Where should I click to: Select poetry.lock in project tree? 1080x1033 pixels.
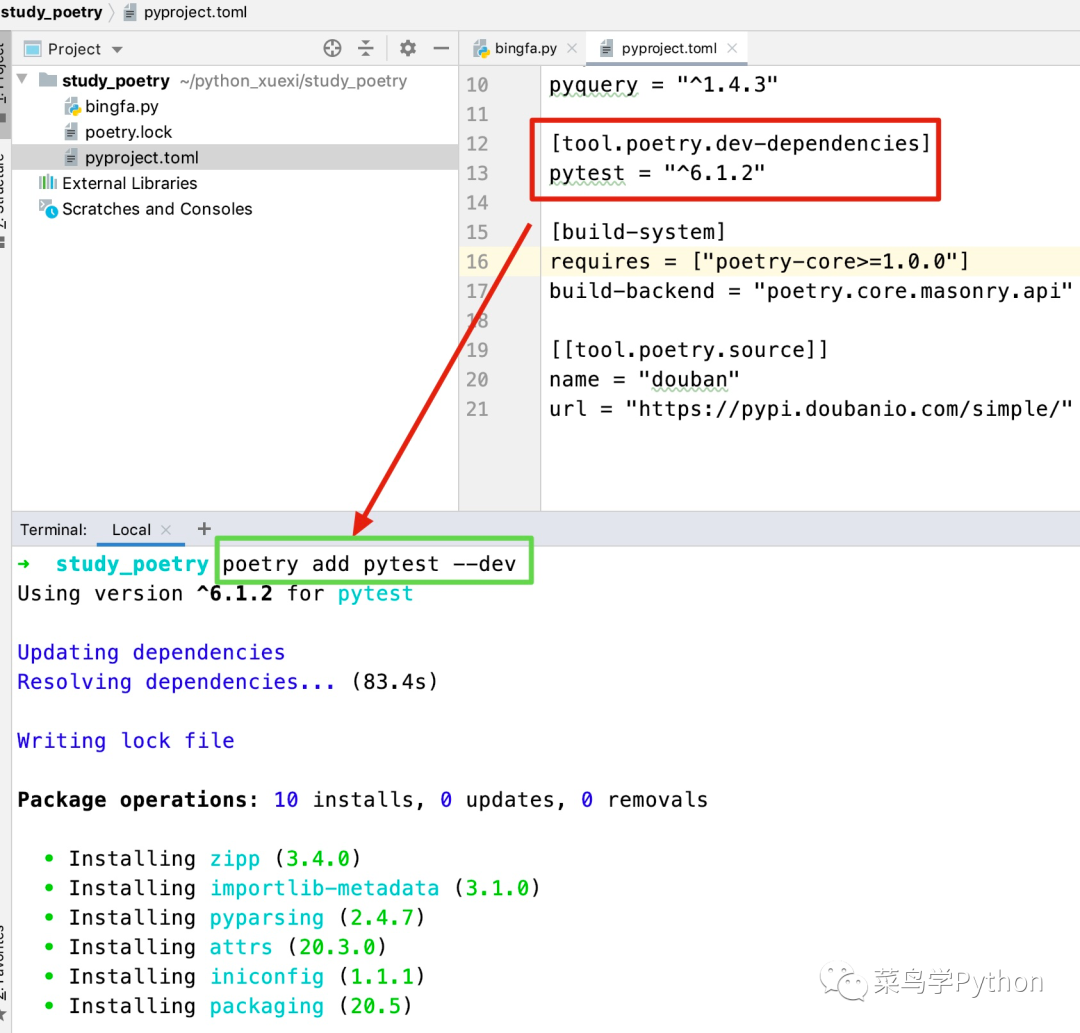tap(128, 132)
